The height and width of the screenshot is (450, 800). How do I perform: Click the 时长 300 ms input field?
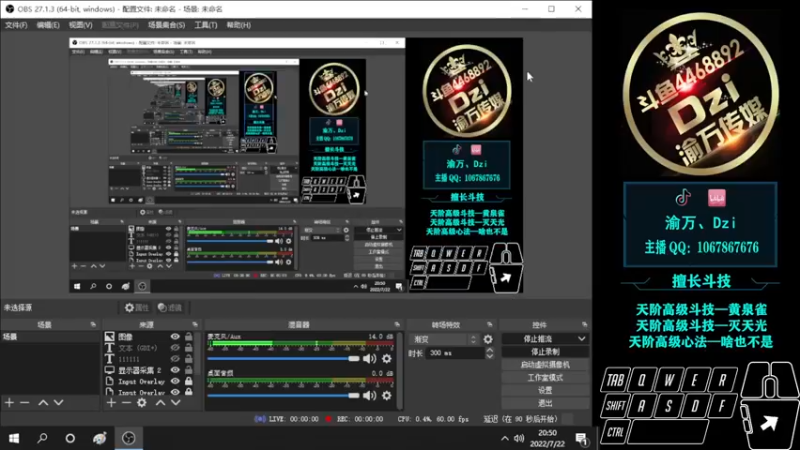[x=454, y=353]
